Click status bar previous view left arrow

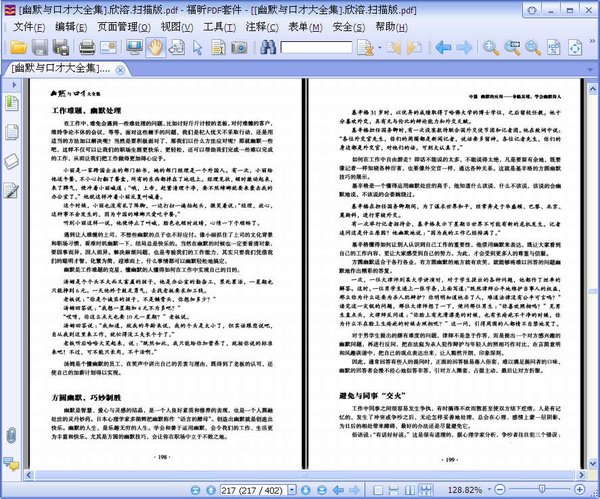[338, 490]
